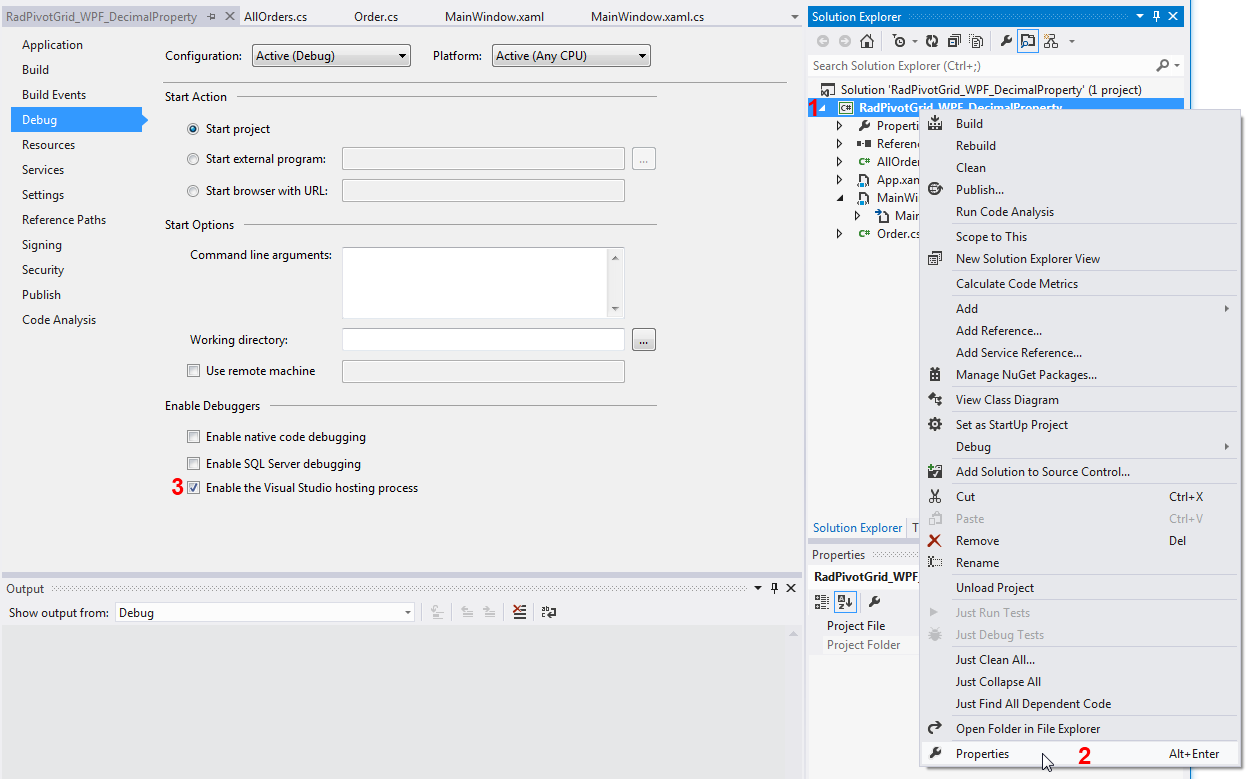Select the Start browser with URL option
Viewport: 1248px width, 779px height.
click(x=193, y=190)
